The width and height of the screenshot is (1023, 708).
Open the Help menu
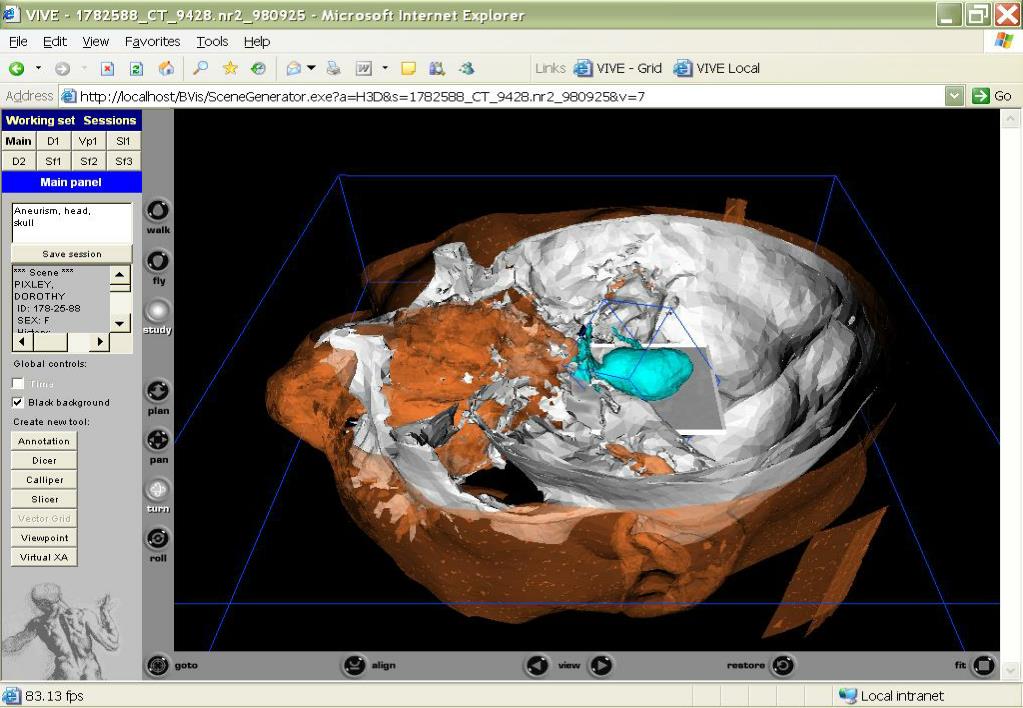(257, 42)
